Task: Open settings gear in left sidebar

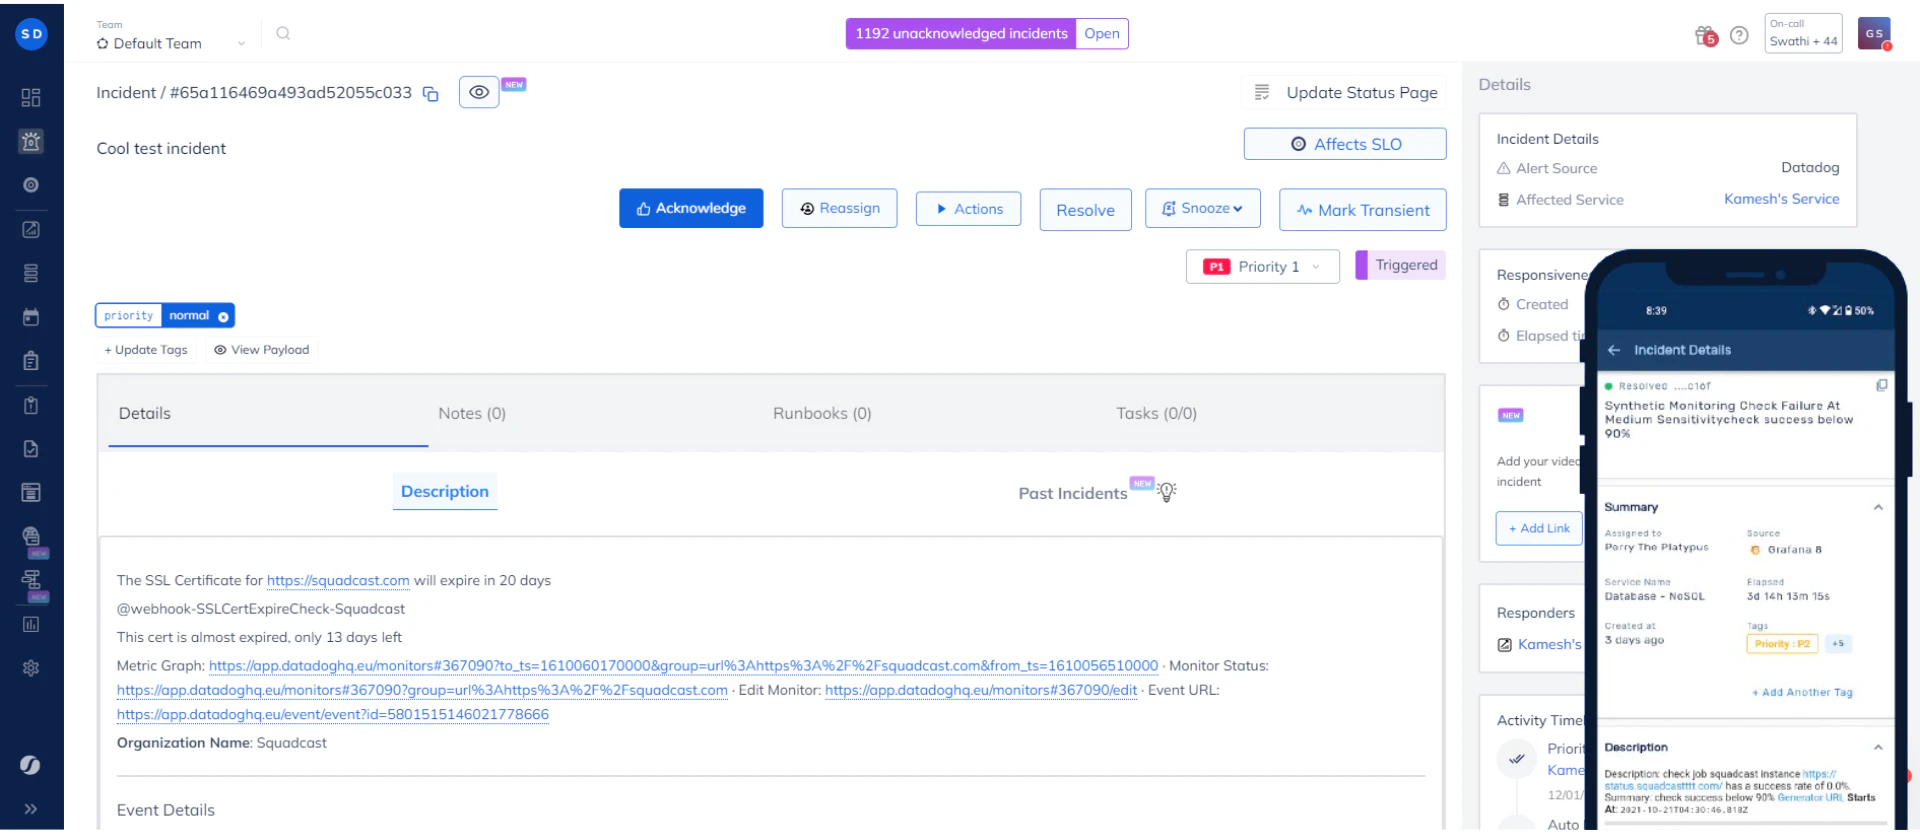Action: tap(31, 668)
